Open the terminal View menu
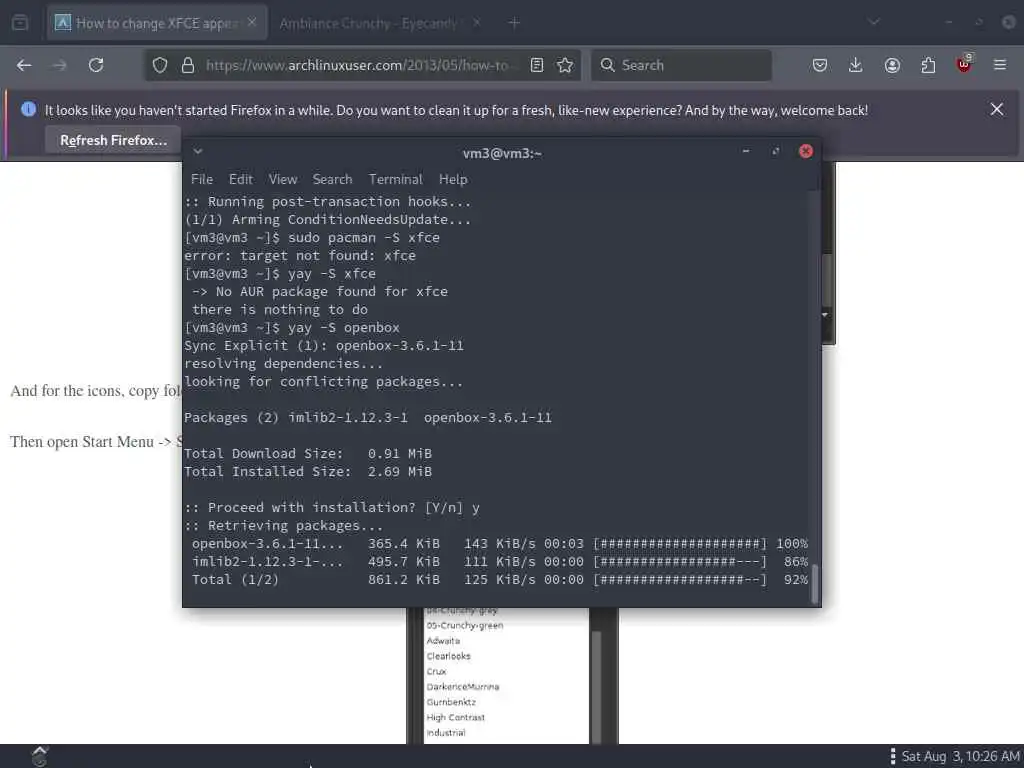This screenshot has height=768, width=1024. [x=283, y=179]
